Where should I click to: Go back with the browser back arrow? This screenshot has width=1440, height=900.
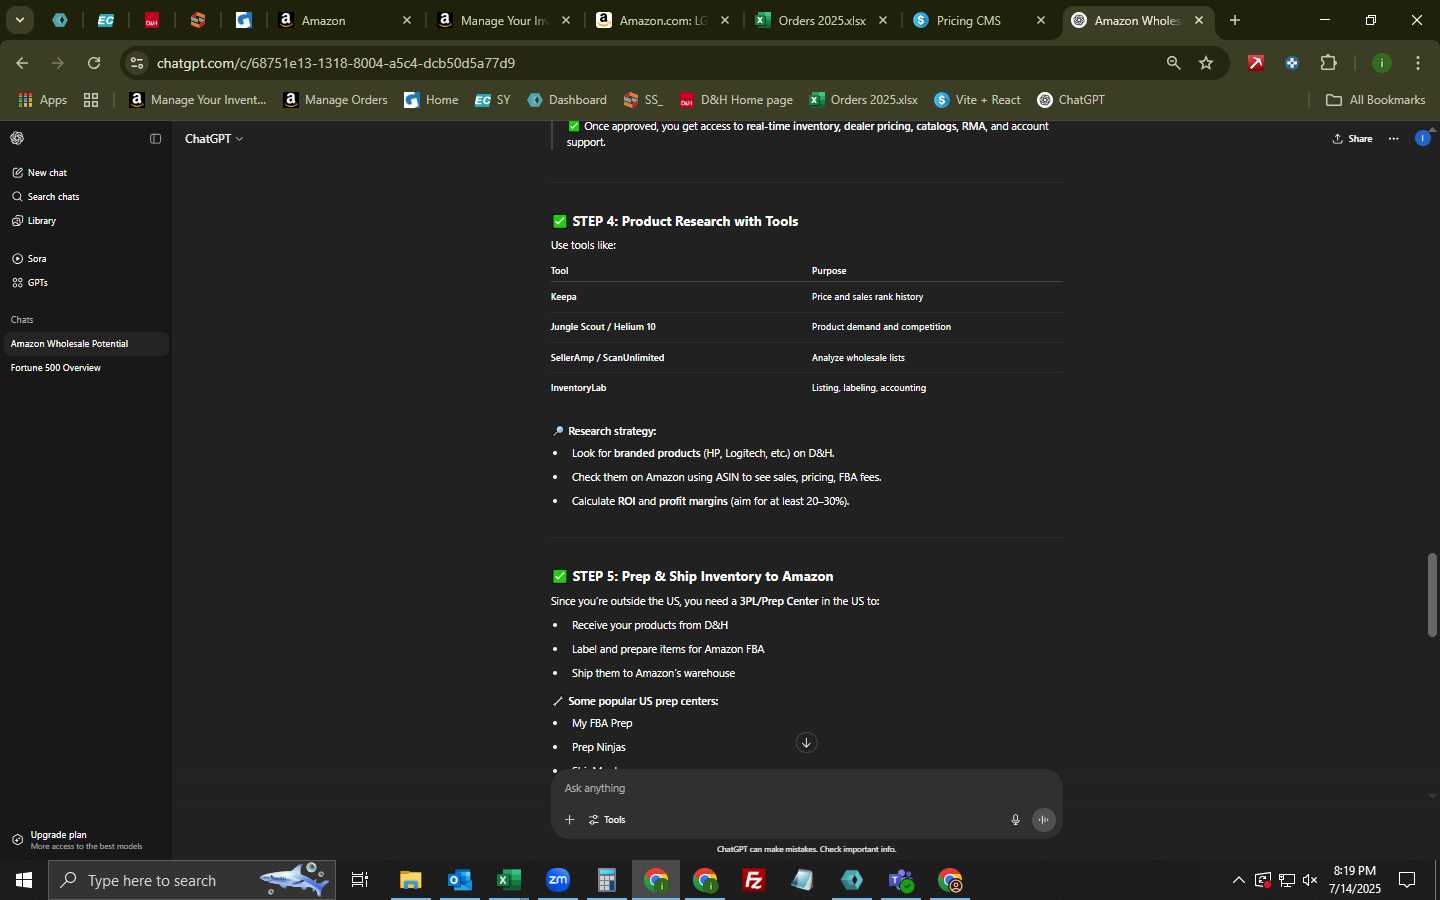pos(22,63)
